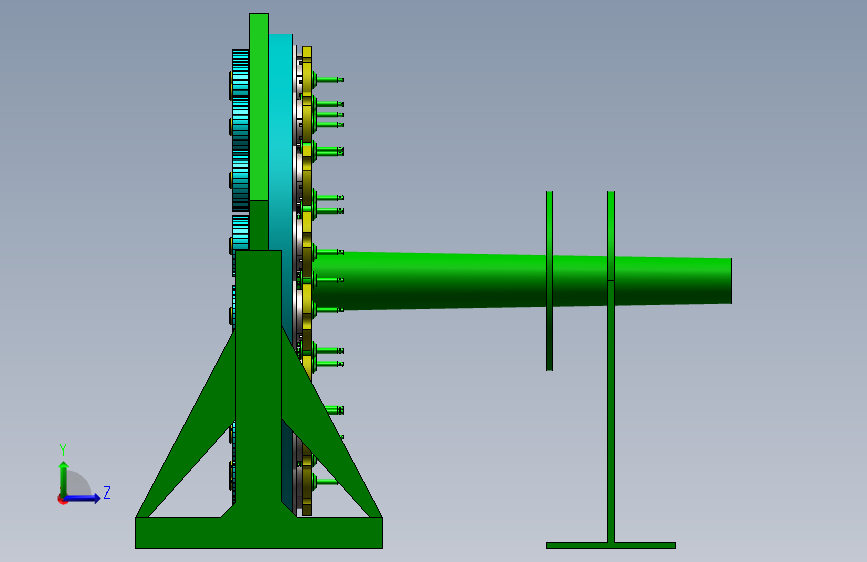This screenshot has height=562, width=867.
Task: Select the green Y-axis arrow of the triad
Action: [64, 479]
